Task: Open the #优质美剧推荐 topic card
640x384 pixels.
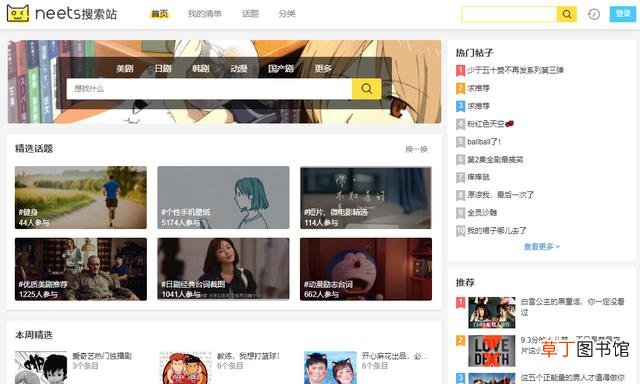Action: (81, 269)
